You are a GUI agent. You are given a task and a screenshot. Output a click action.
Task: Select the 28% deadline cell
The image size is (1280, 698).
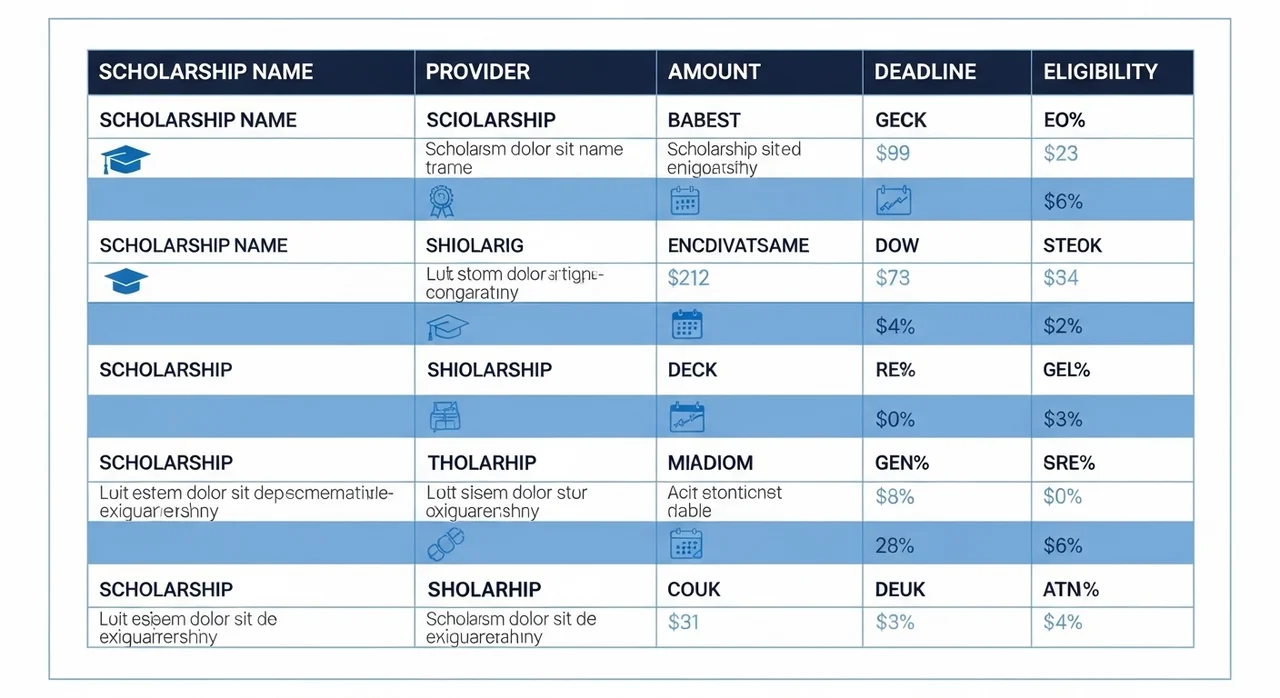pos(895,545)
